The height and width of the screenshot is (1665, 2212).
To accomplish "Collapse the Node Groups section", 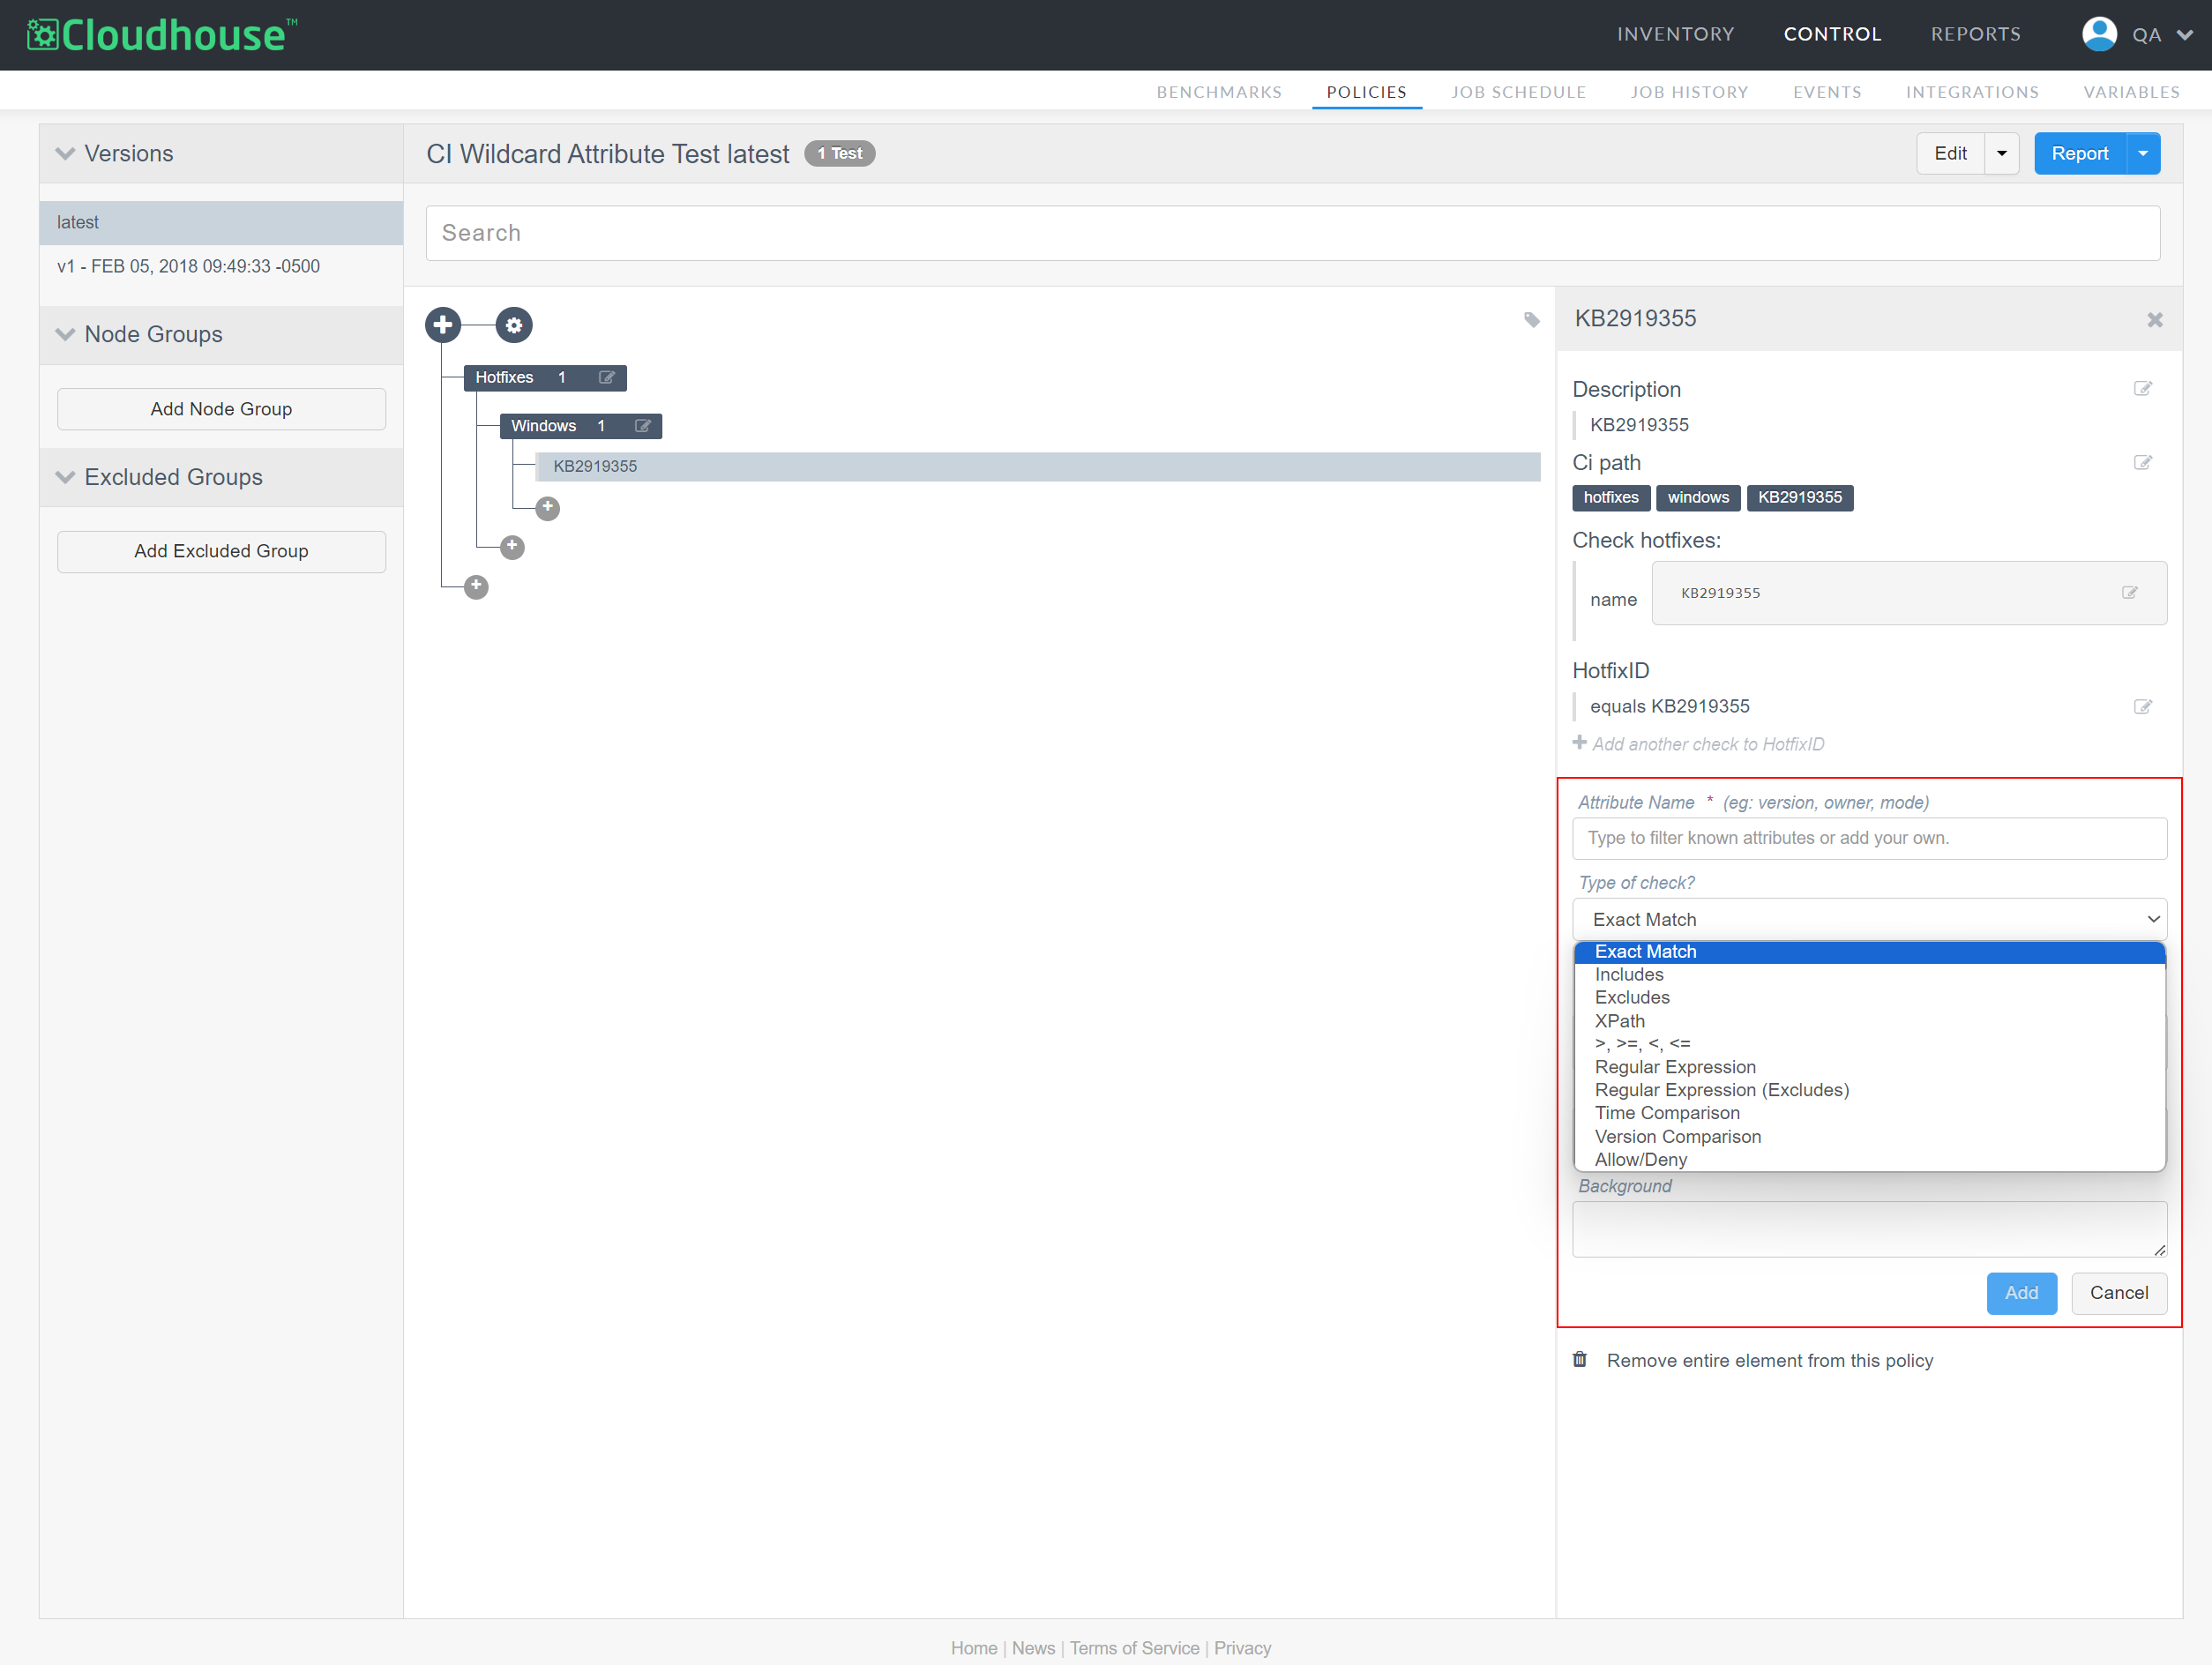I will pyautogui.click(x=65, y=334).
